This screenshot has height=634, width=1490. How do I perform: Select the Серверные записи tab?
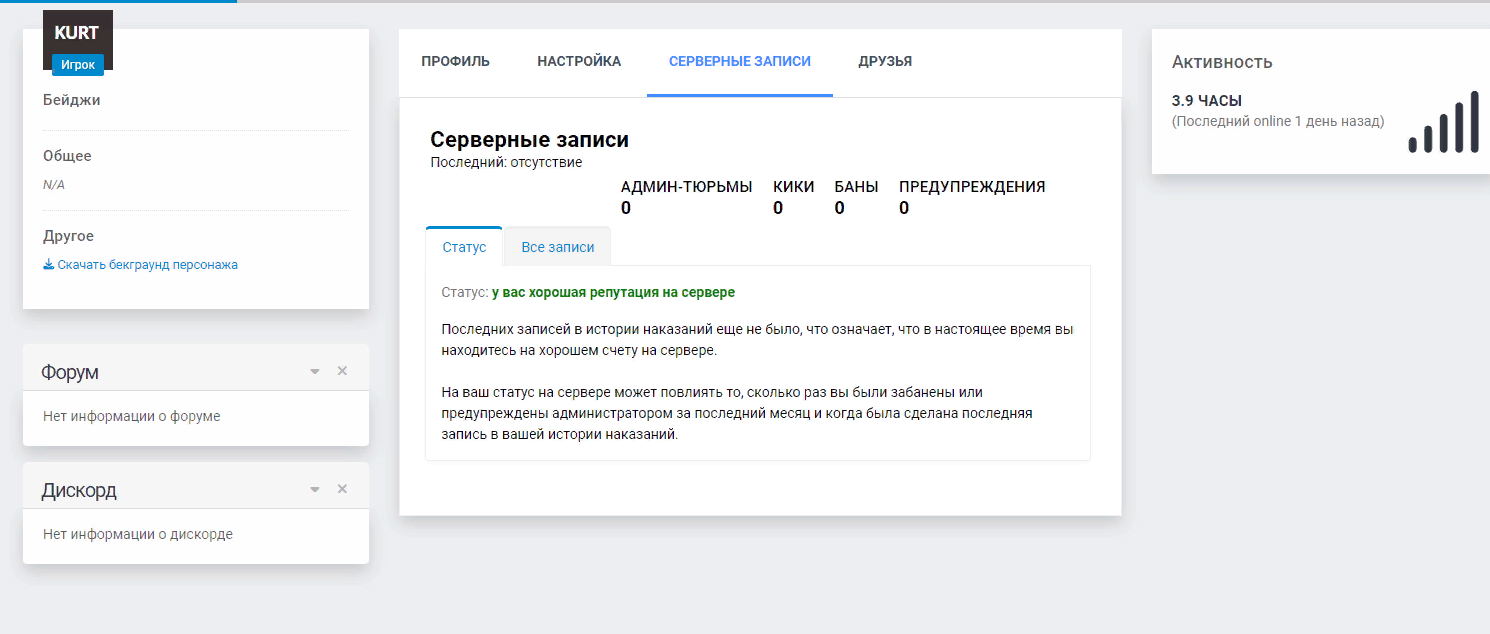click(x=740, y=62)
